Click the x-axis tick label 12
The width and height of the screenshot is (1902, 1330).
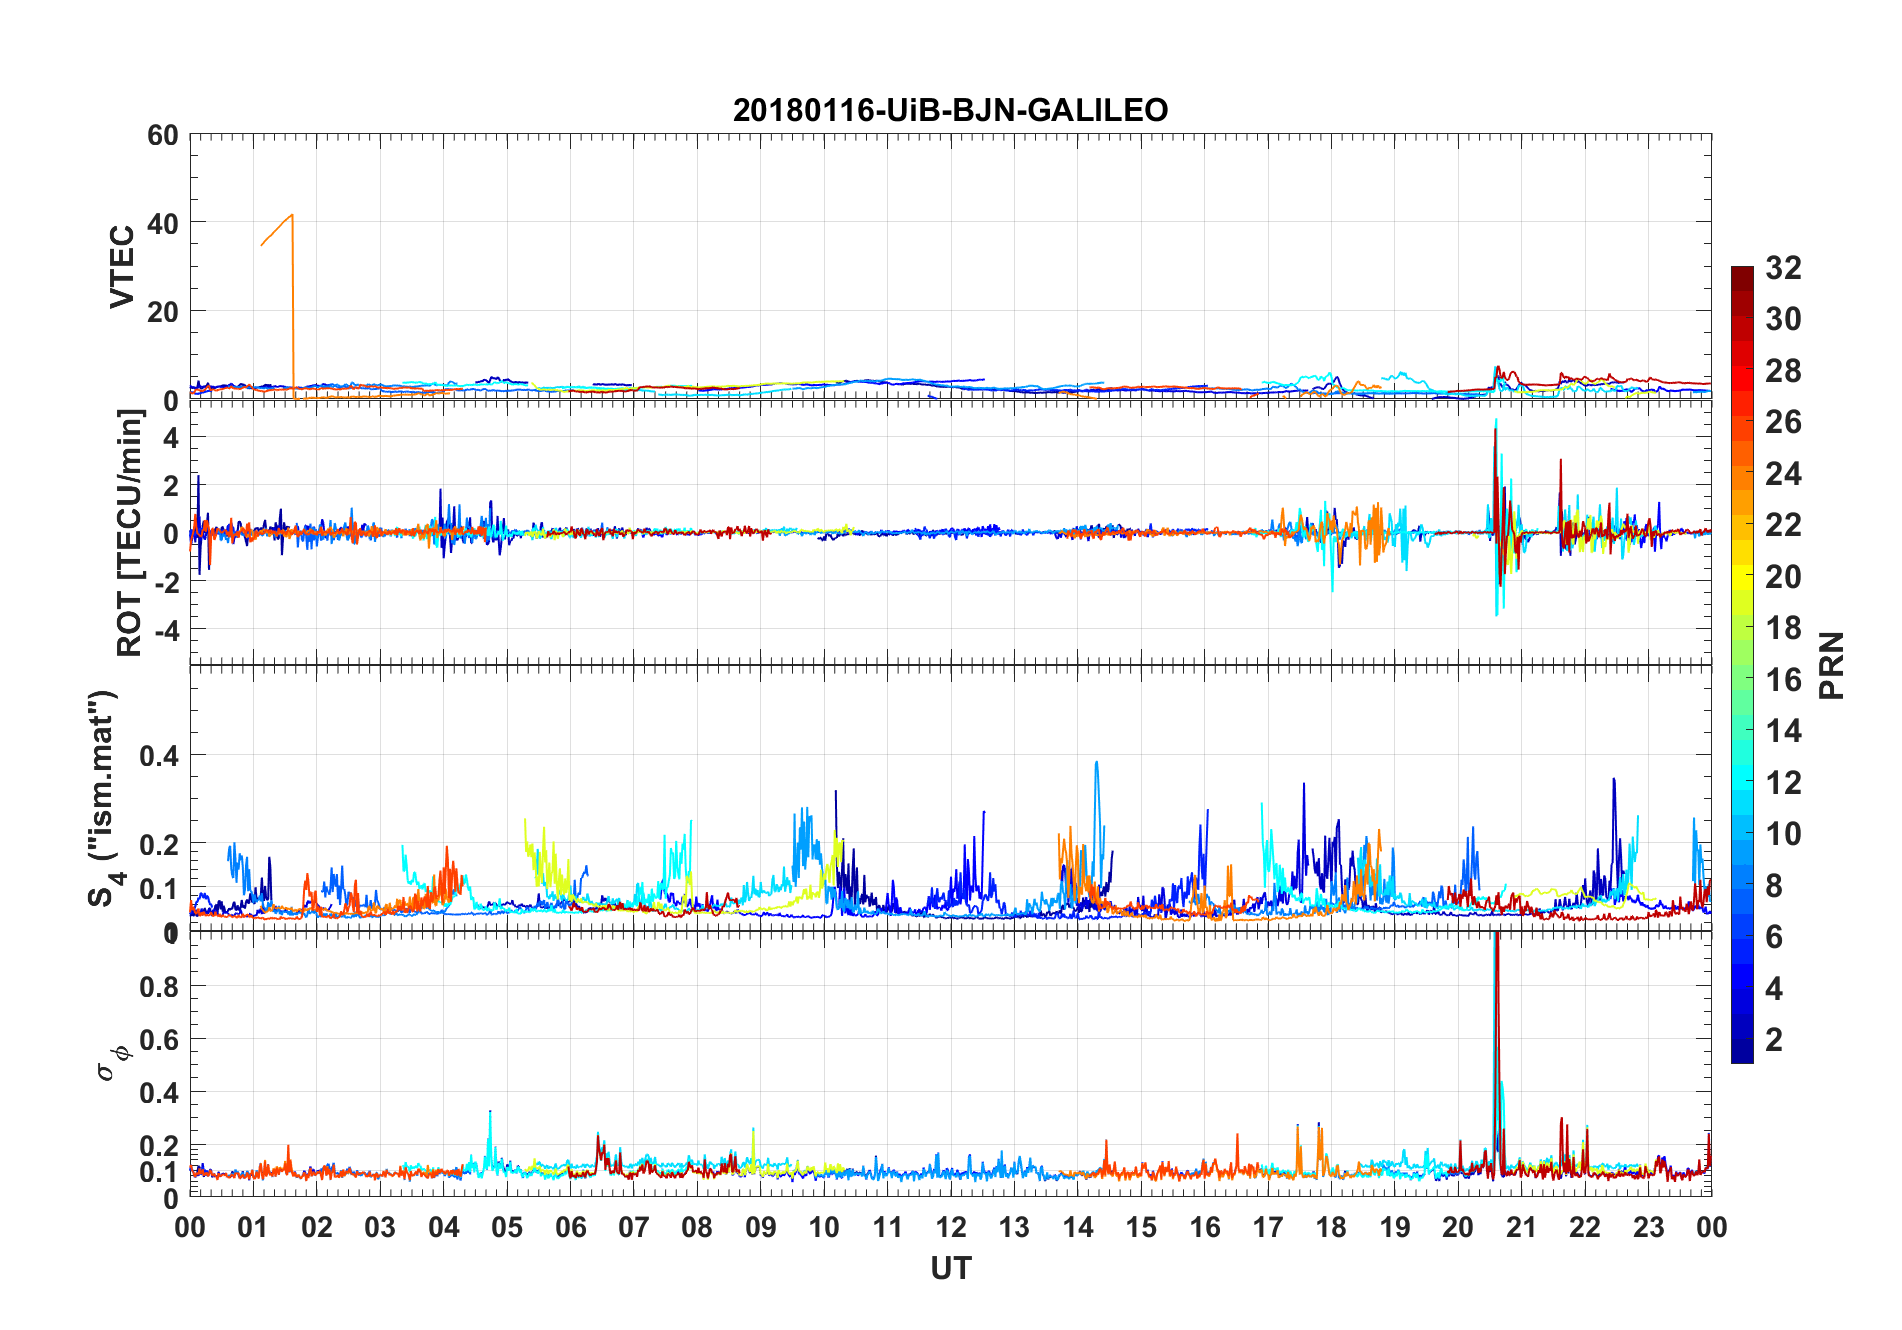[x=951, y=1227]
